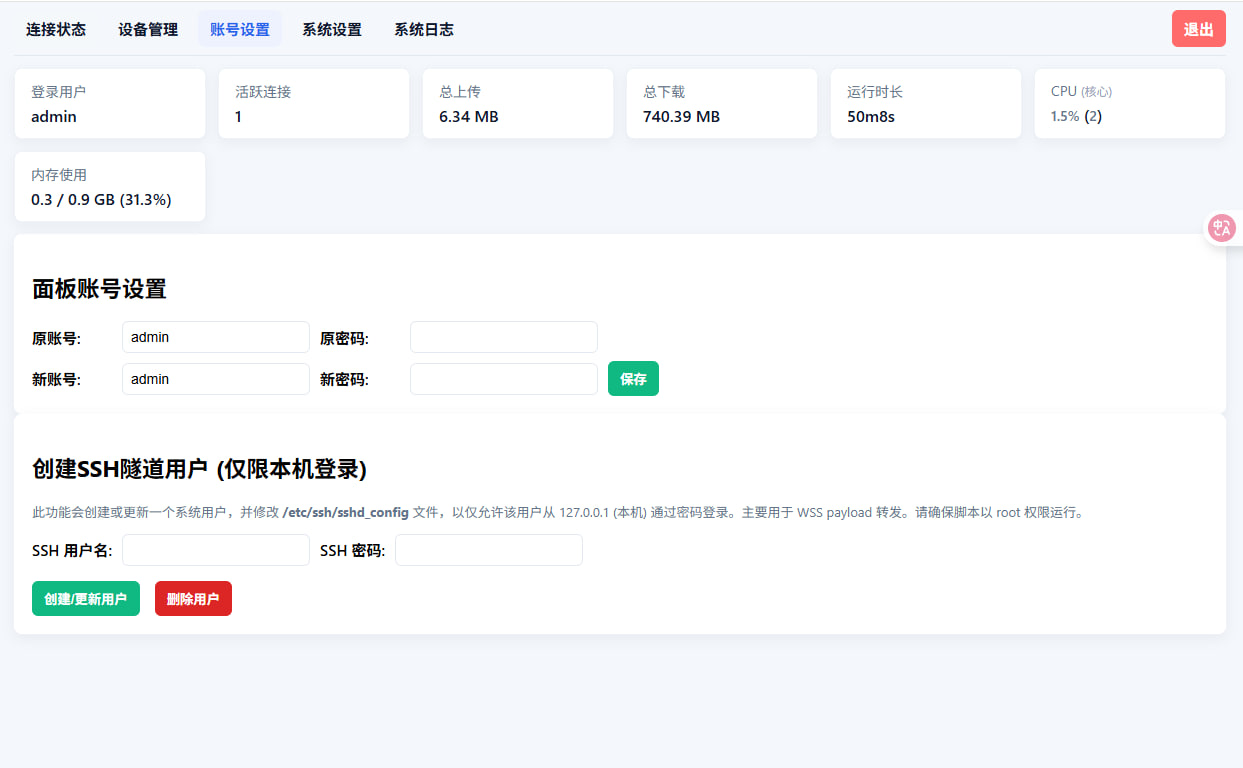Click the translate floating icon
The image size is (1243, 768).
1221,228
